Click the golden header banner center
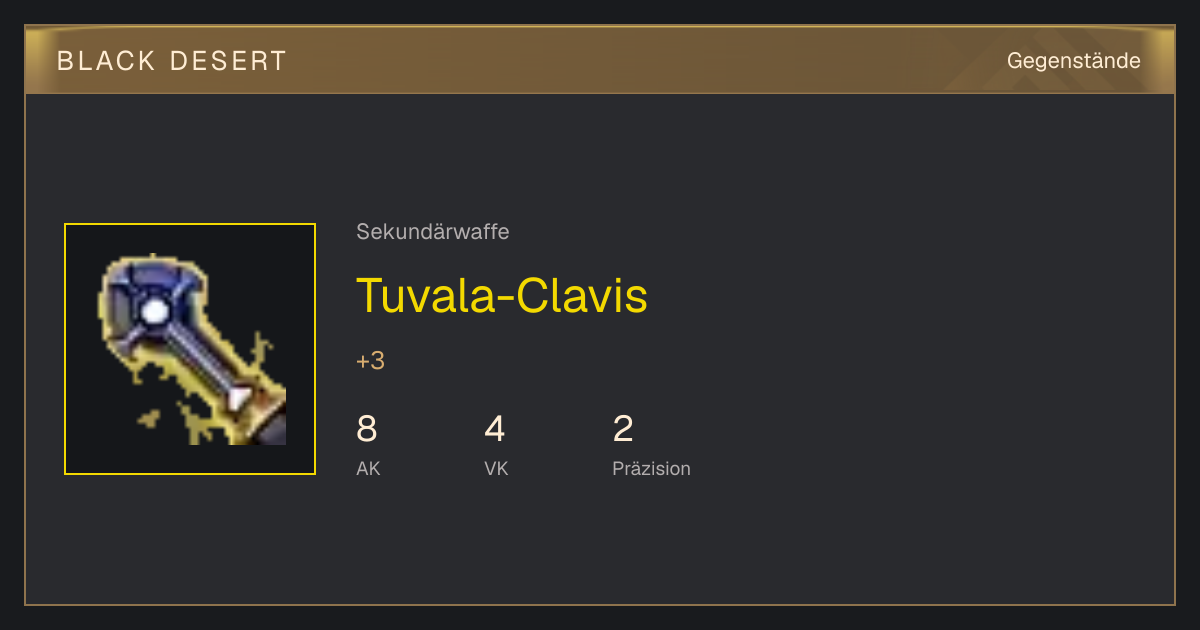 tap(600, 60)
